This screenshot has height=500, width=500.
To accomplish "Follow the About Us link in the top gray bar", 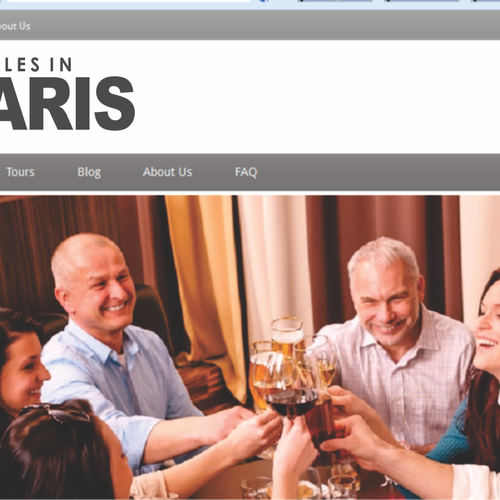I will (x=15, y=26).
